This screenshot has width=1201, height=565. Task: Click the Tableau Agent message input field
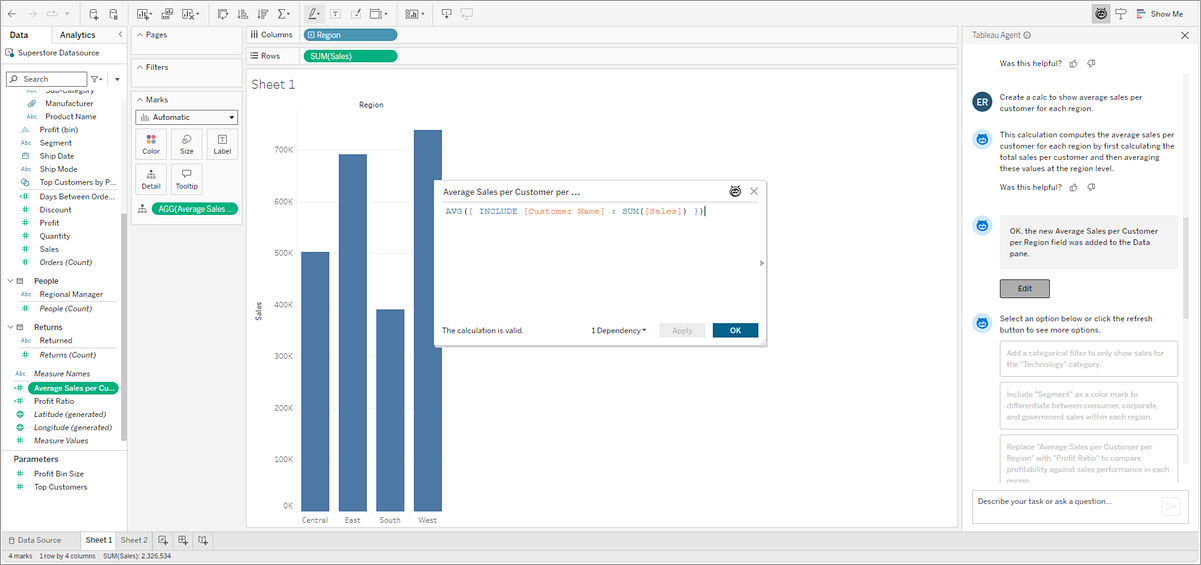click(x=1063, y=501)
